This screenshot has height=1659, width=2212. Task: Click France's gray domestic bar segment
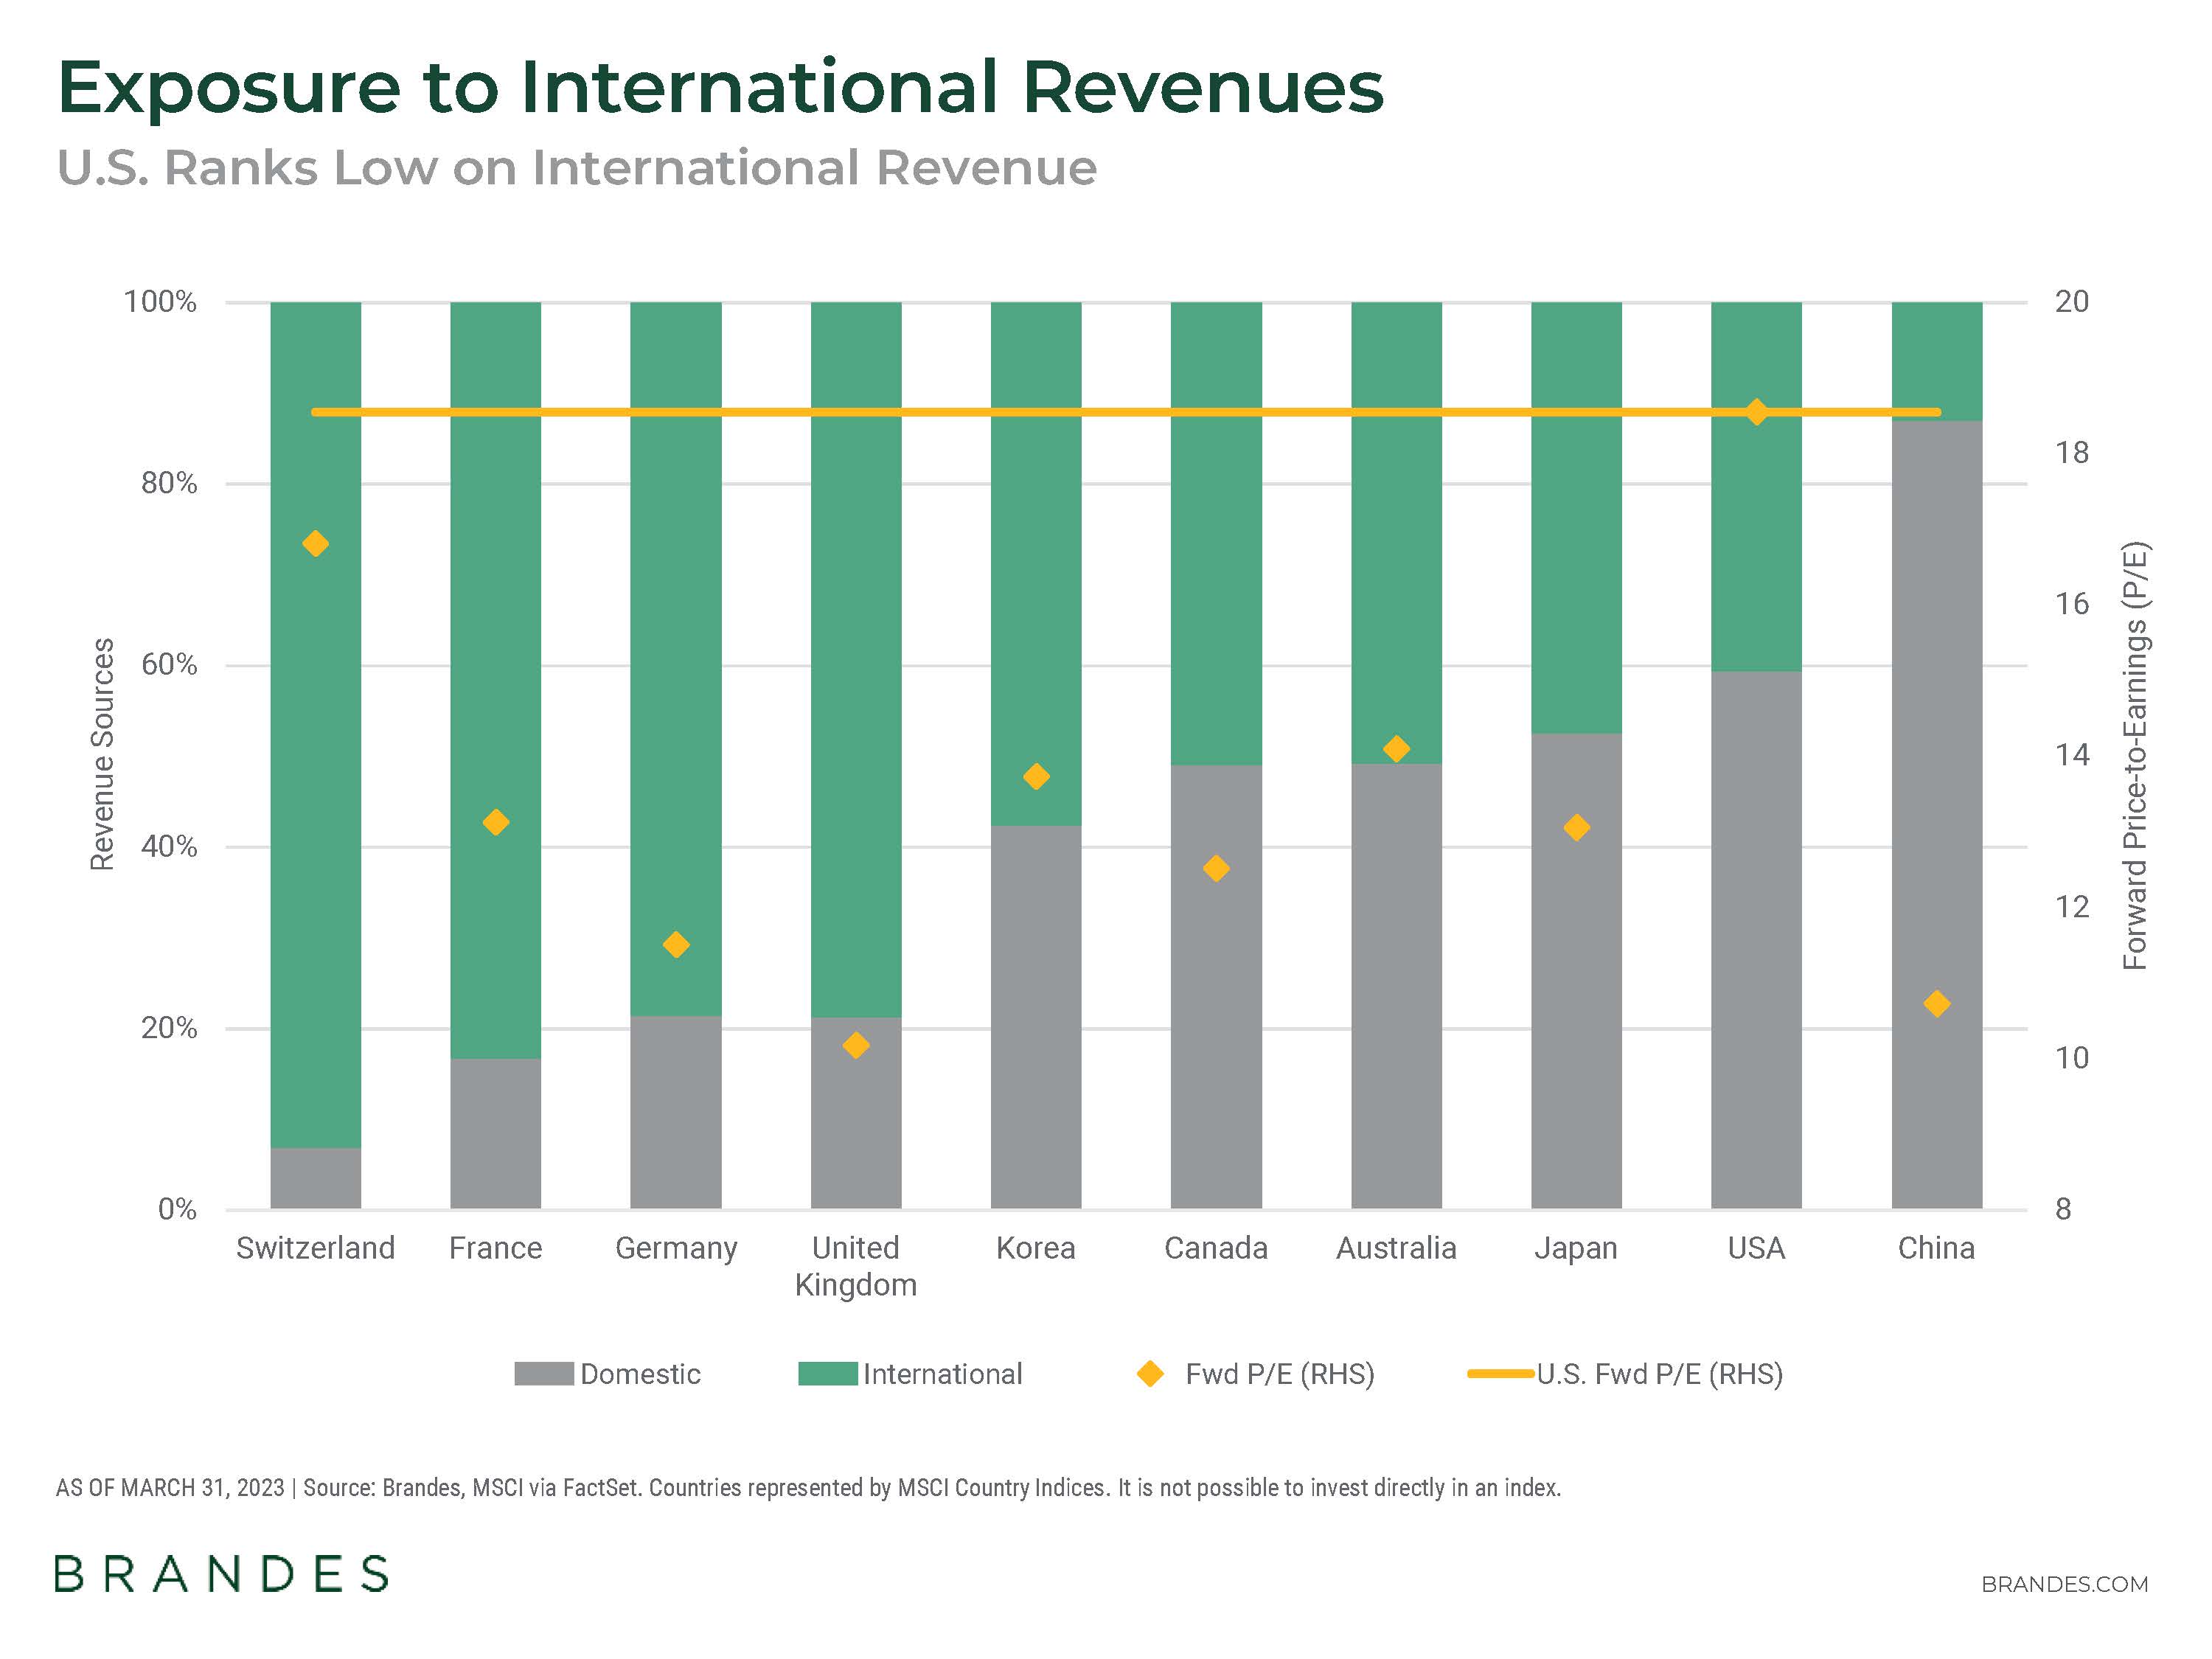(x=496, y=1133)
